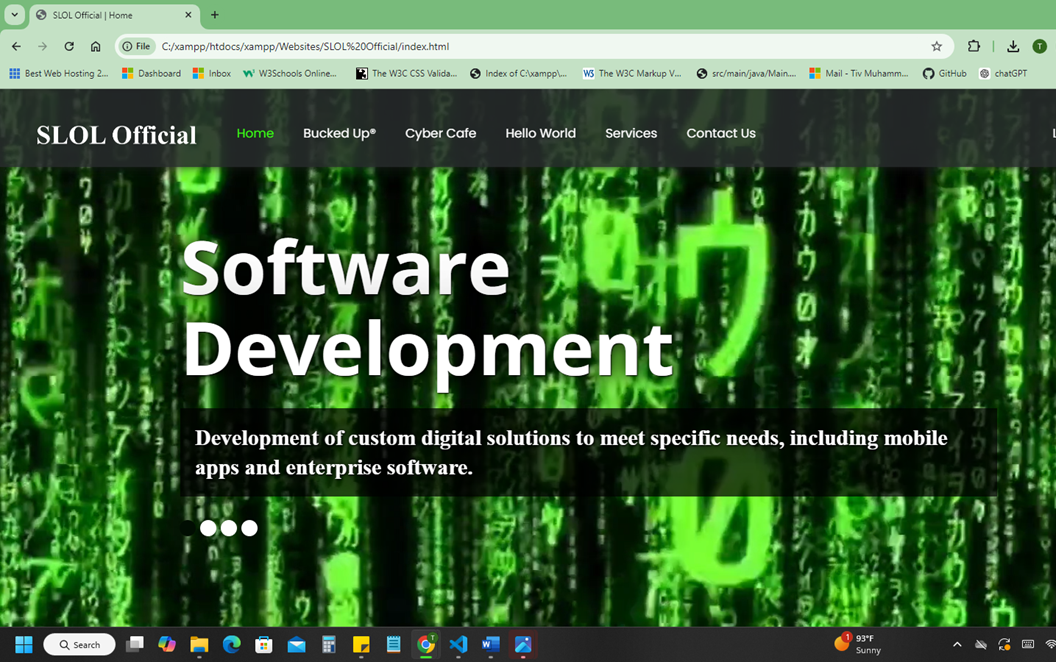This screenshot has height=662, width=1056.
Task: Open the Inbox bookmark
Action: tap(212, 73)
